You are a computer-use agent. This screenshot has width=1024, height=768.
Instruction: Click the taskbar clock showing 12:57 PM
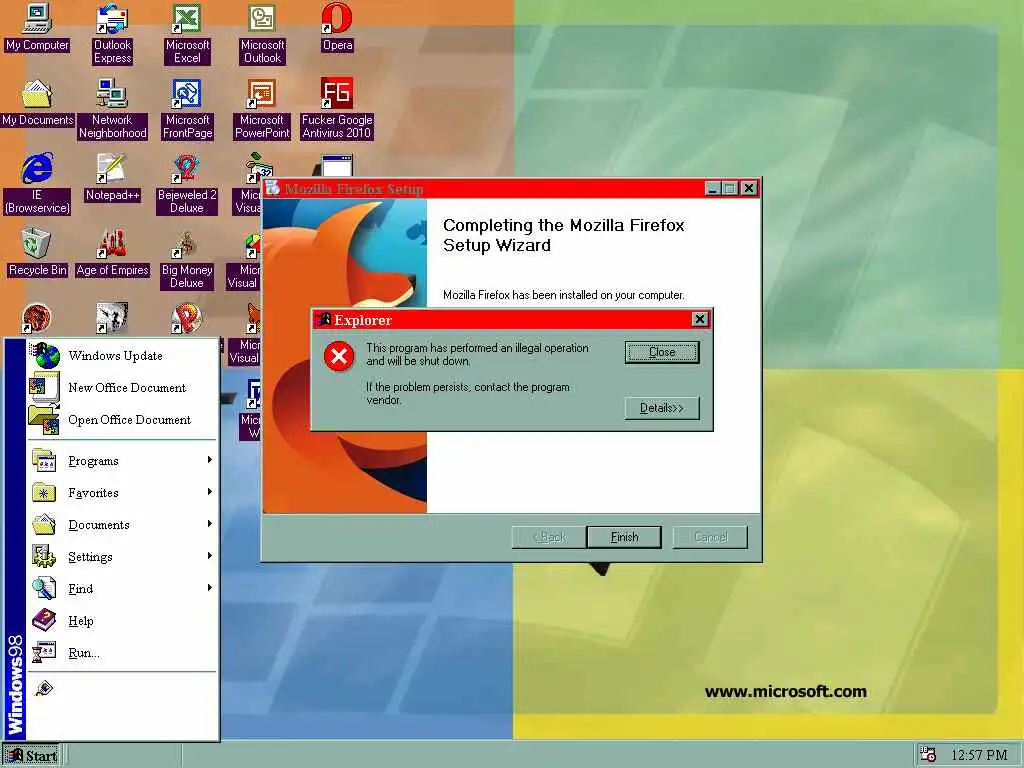point(979,755)
